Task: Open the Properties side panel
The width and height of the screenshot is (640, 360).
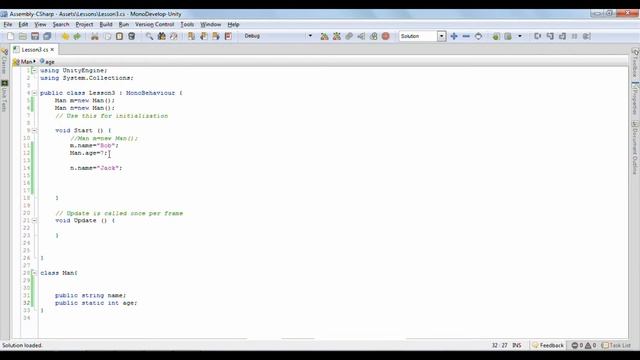Action: (x=635, y=99)
